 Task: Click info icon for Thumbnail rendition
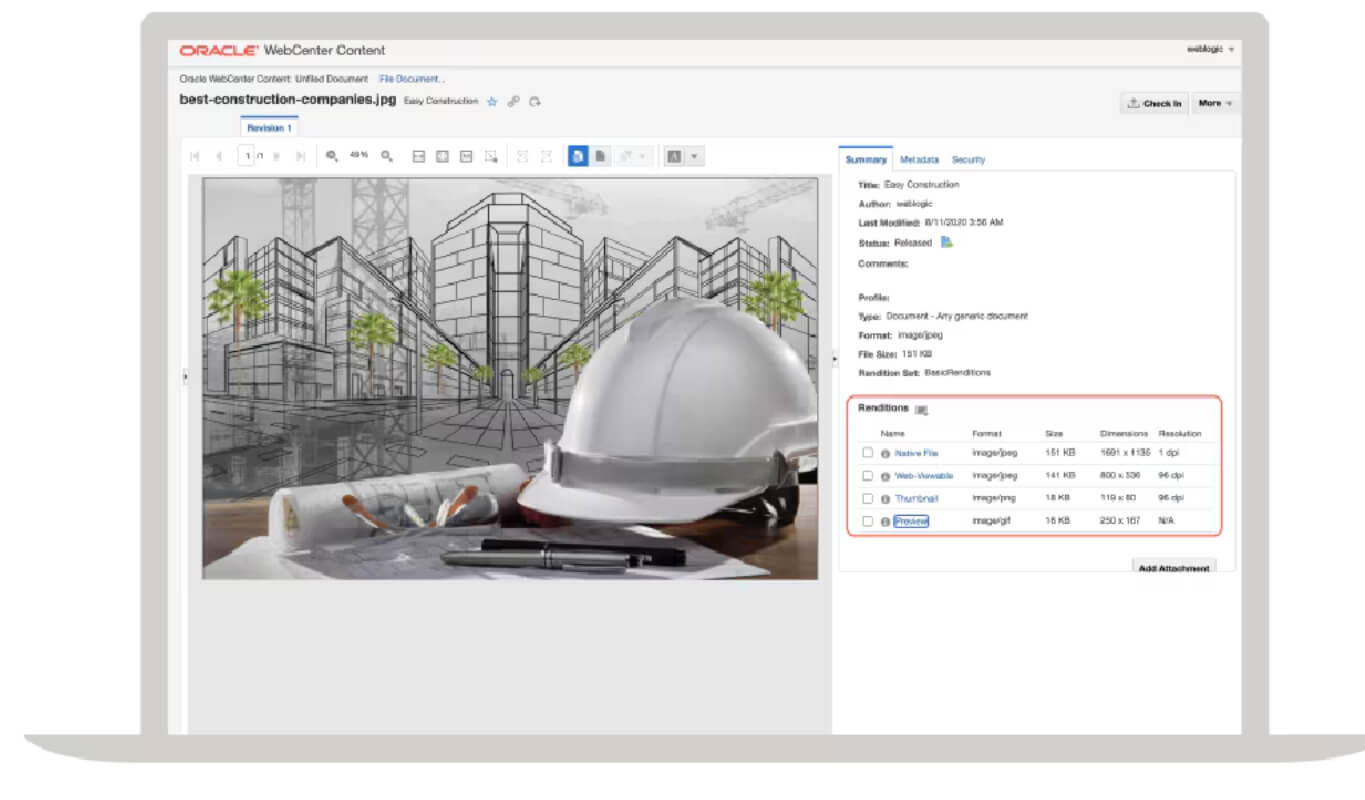click(885, 499)
